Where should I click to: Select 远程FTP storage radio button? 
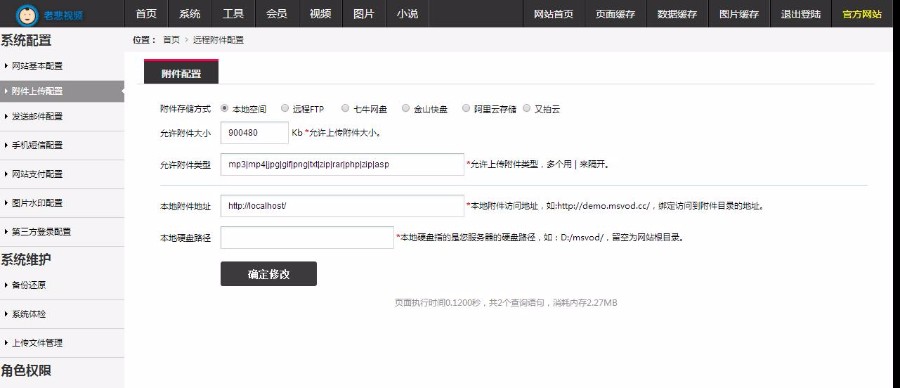point(285,108)
